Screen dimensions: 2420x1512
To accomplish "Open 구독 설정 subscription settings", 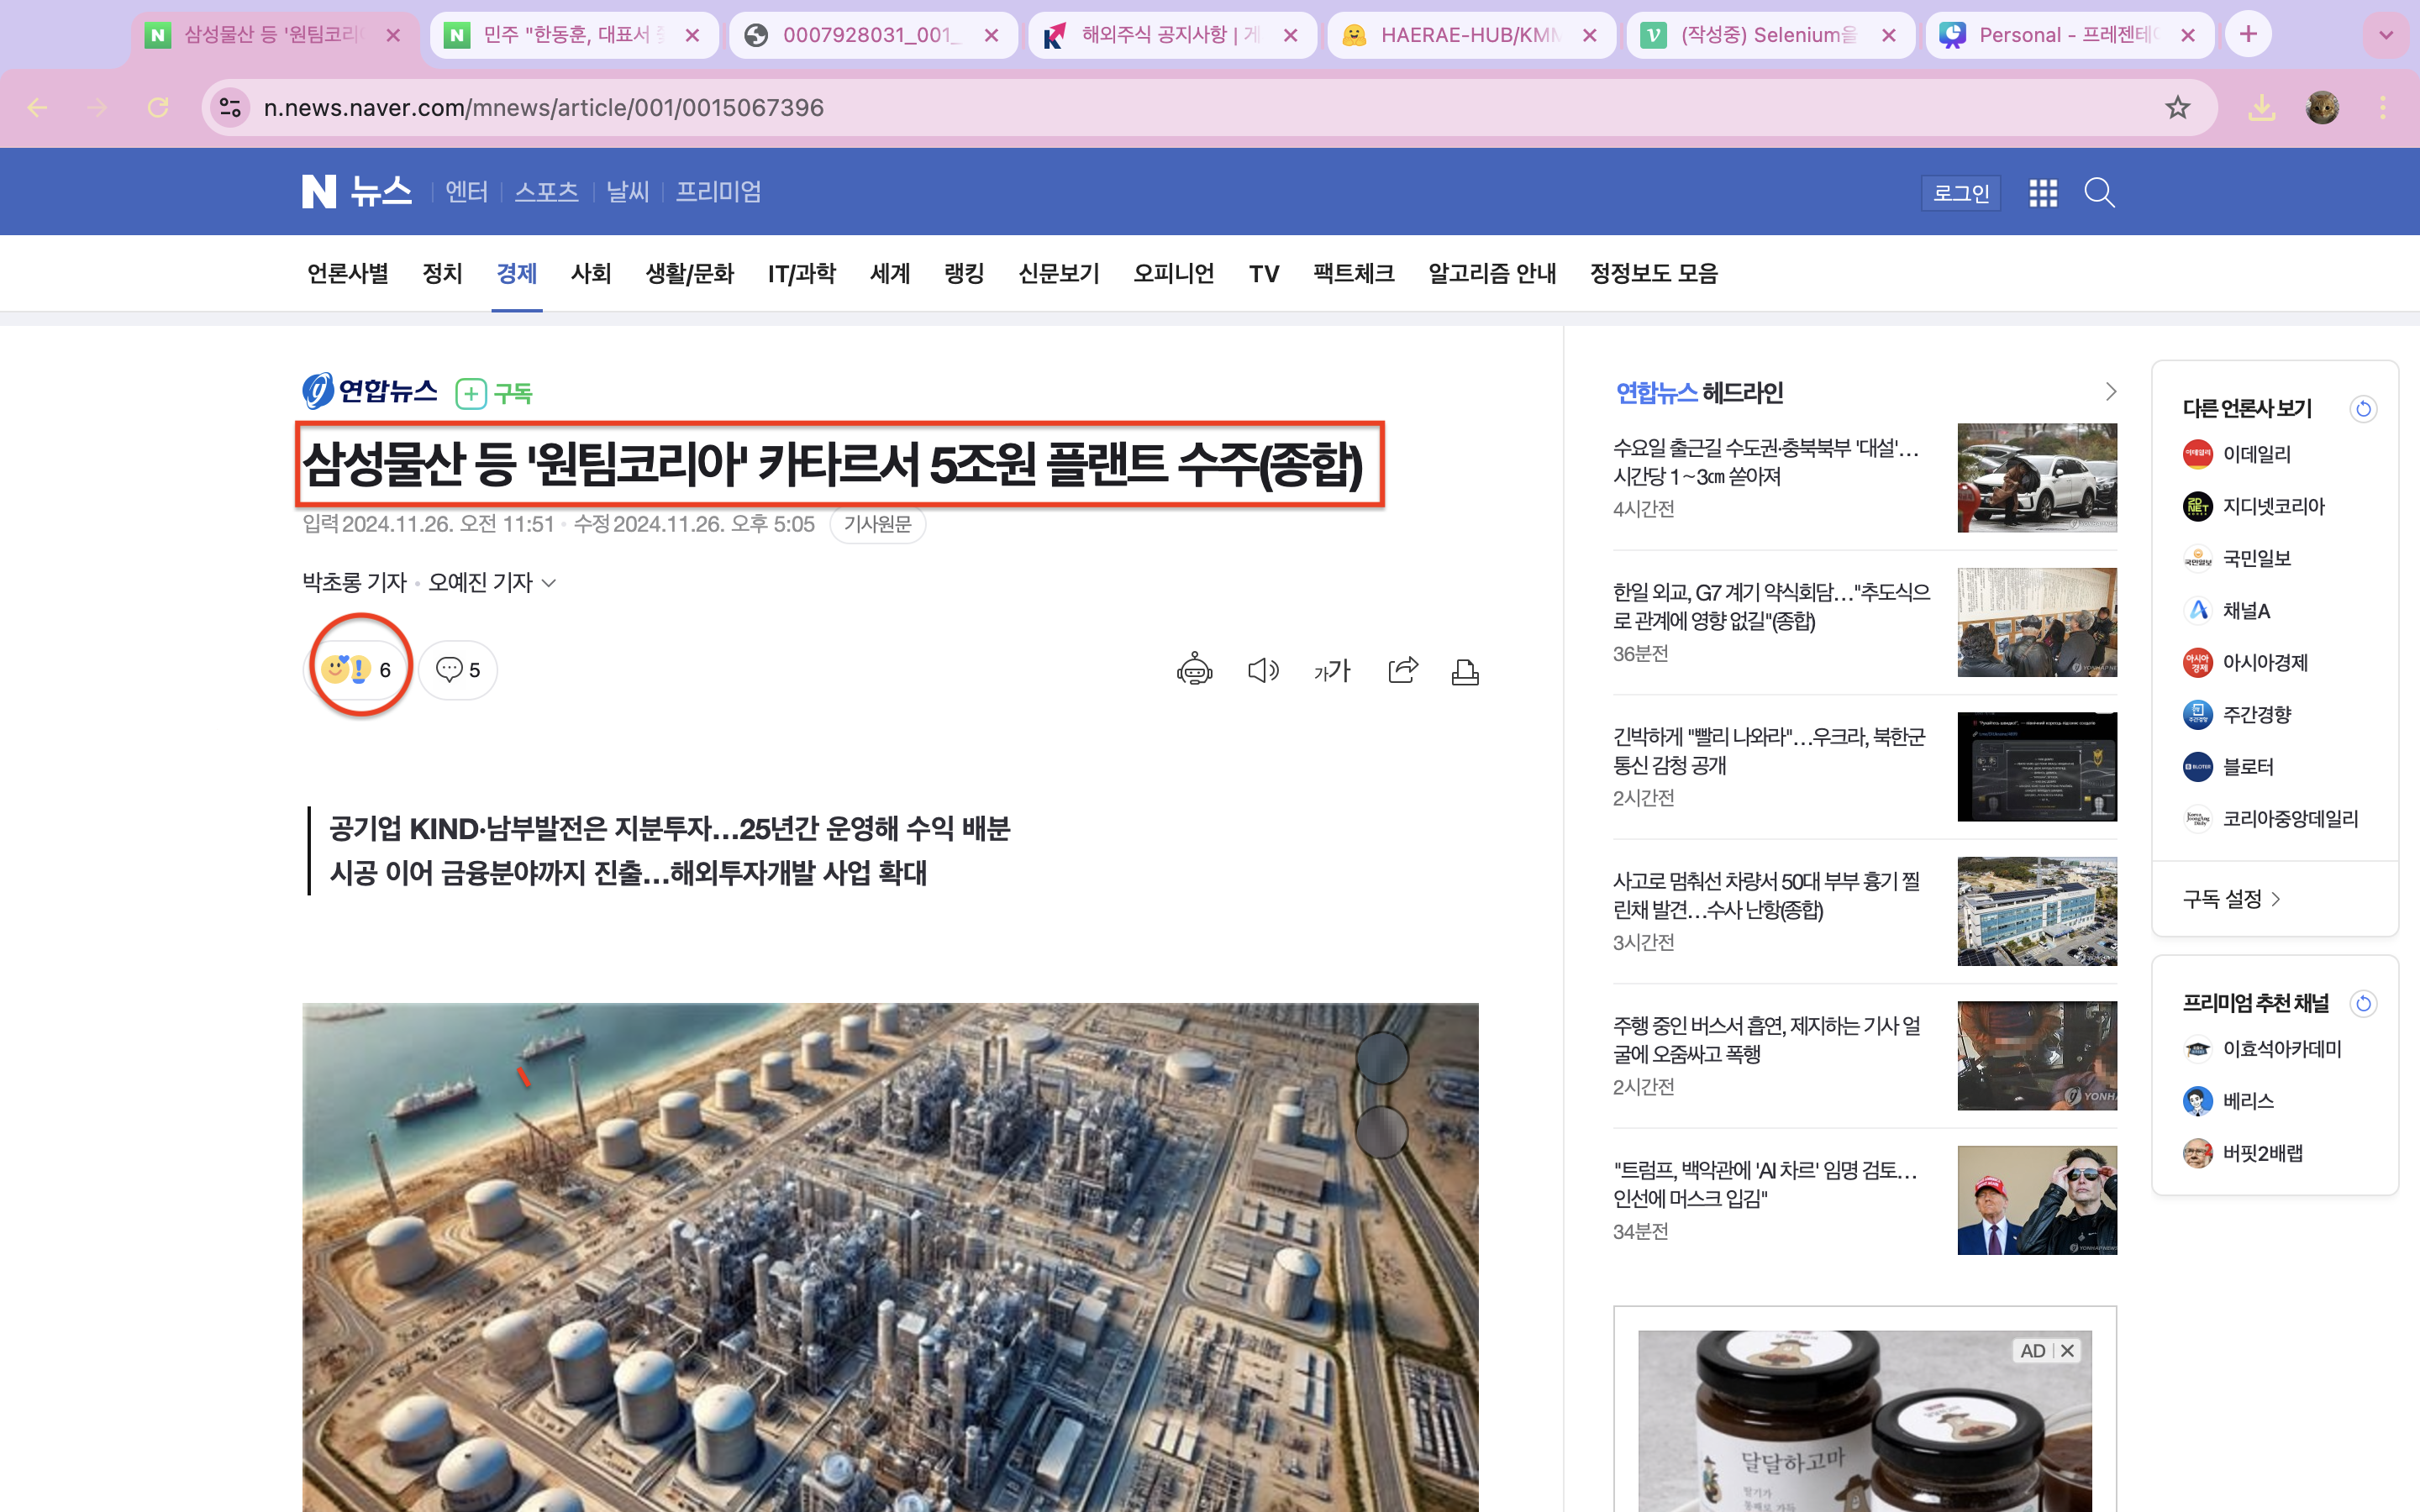I will coord(2231,899).
